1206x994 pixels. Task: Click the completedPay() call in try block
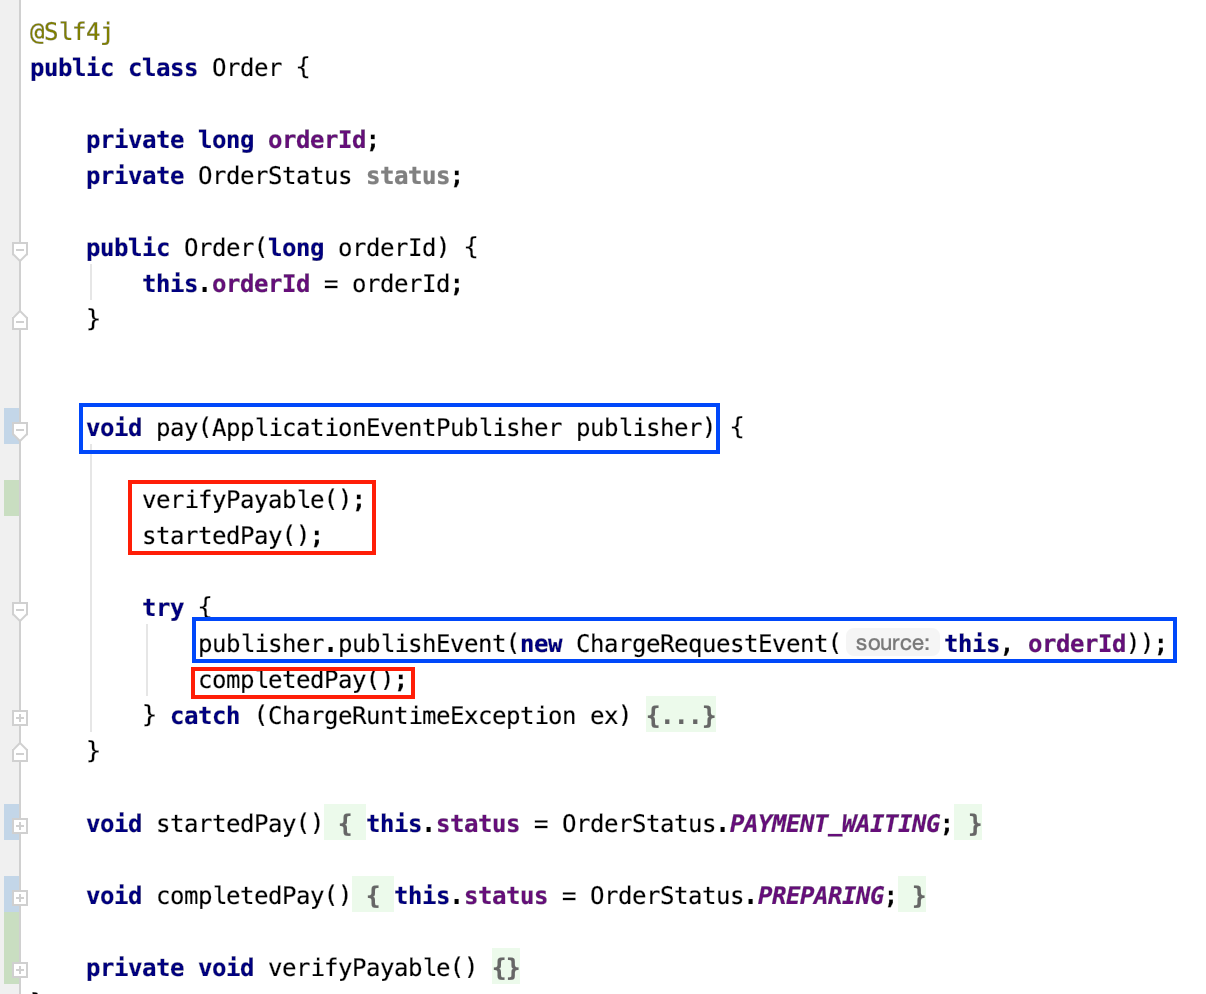coord(303,680)
